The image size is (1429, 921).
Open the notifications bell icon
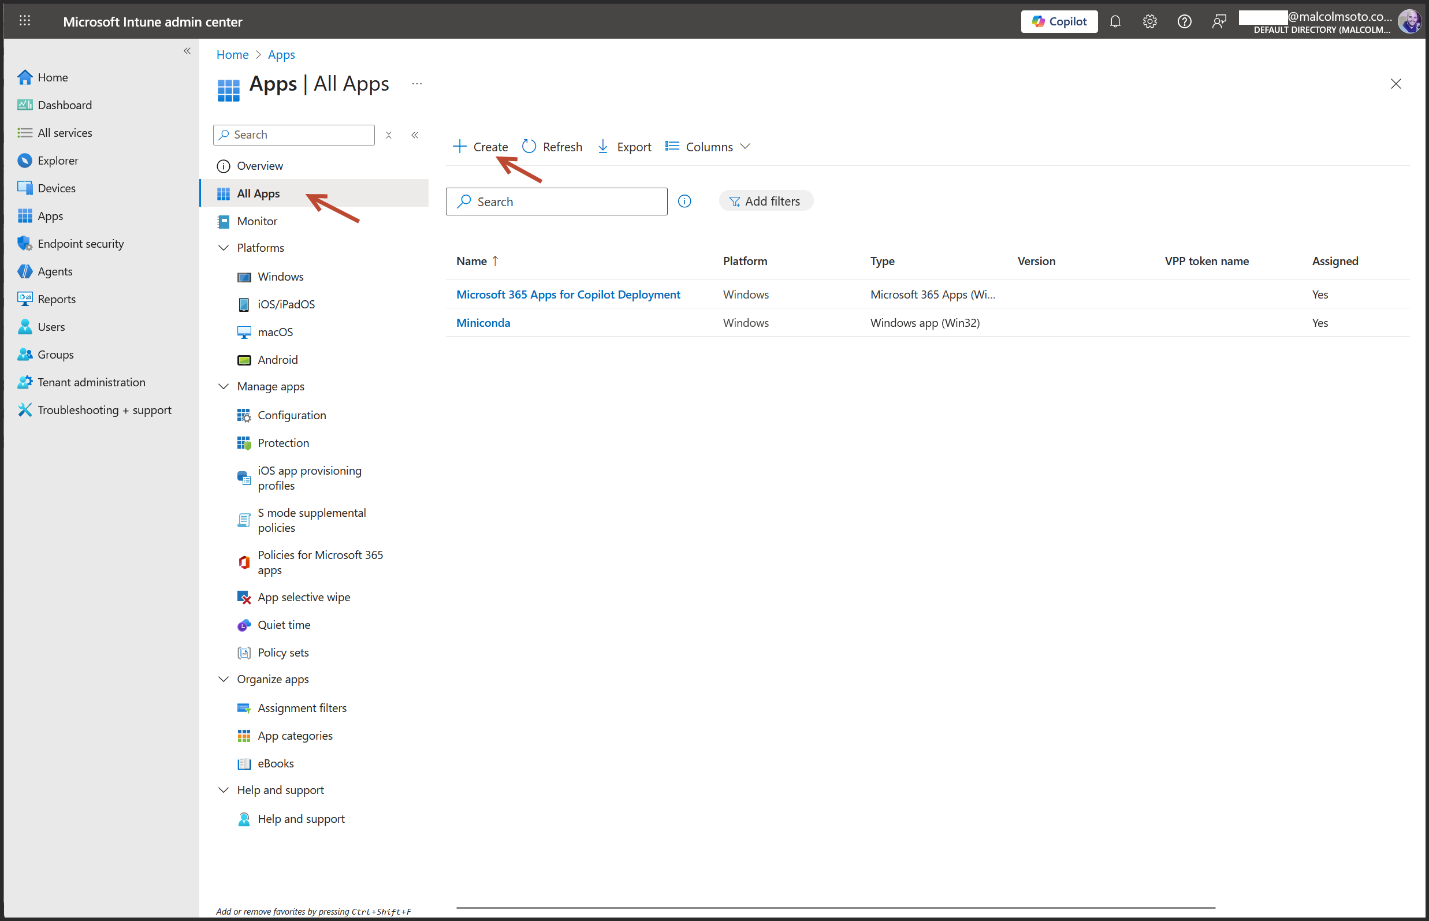pyautogui.click(x=1115, y=21)
